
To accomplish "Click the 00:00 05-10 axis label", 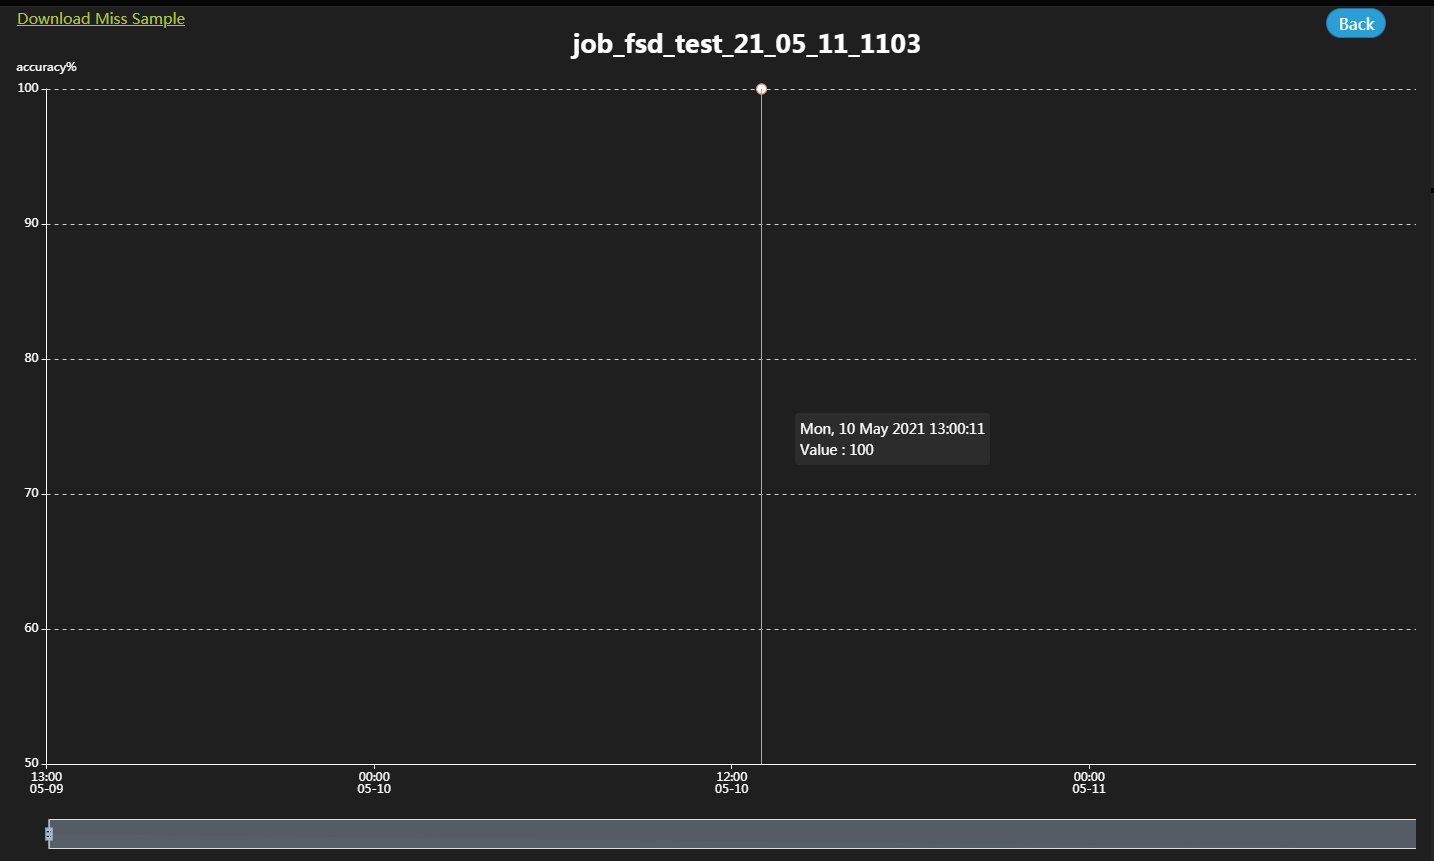I will tap(374, 783).
